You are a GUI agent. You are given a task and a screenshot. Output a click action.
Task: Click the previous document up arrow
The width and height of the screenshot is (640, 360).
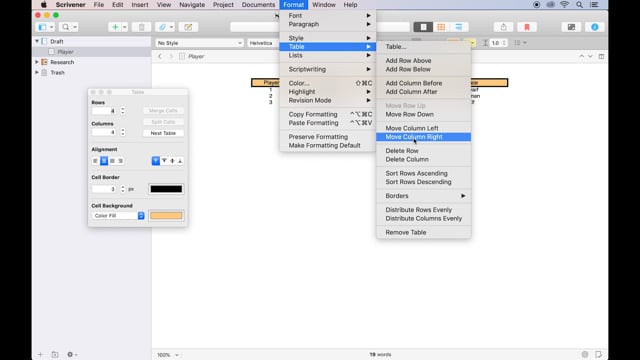coord(581,56)
